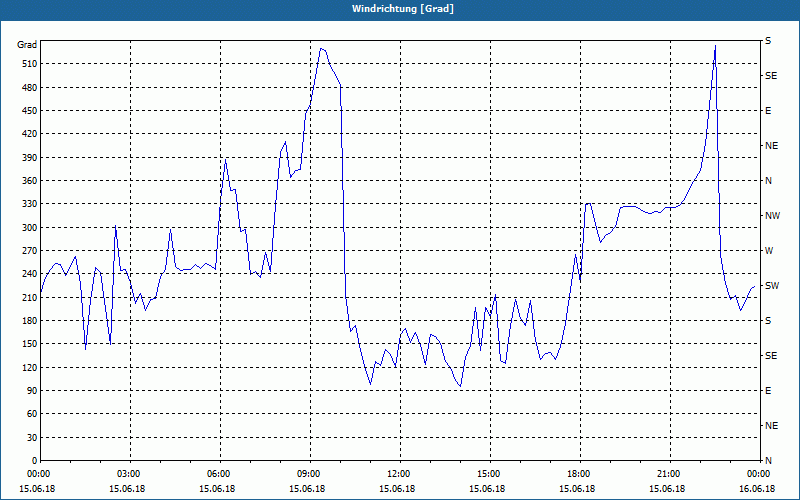Click the 15.06.18 date under 06:00

click(217, 489)
